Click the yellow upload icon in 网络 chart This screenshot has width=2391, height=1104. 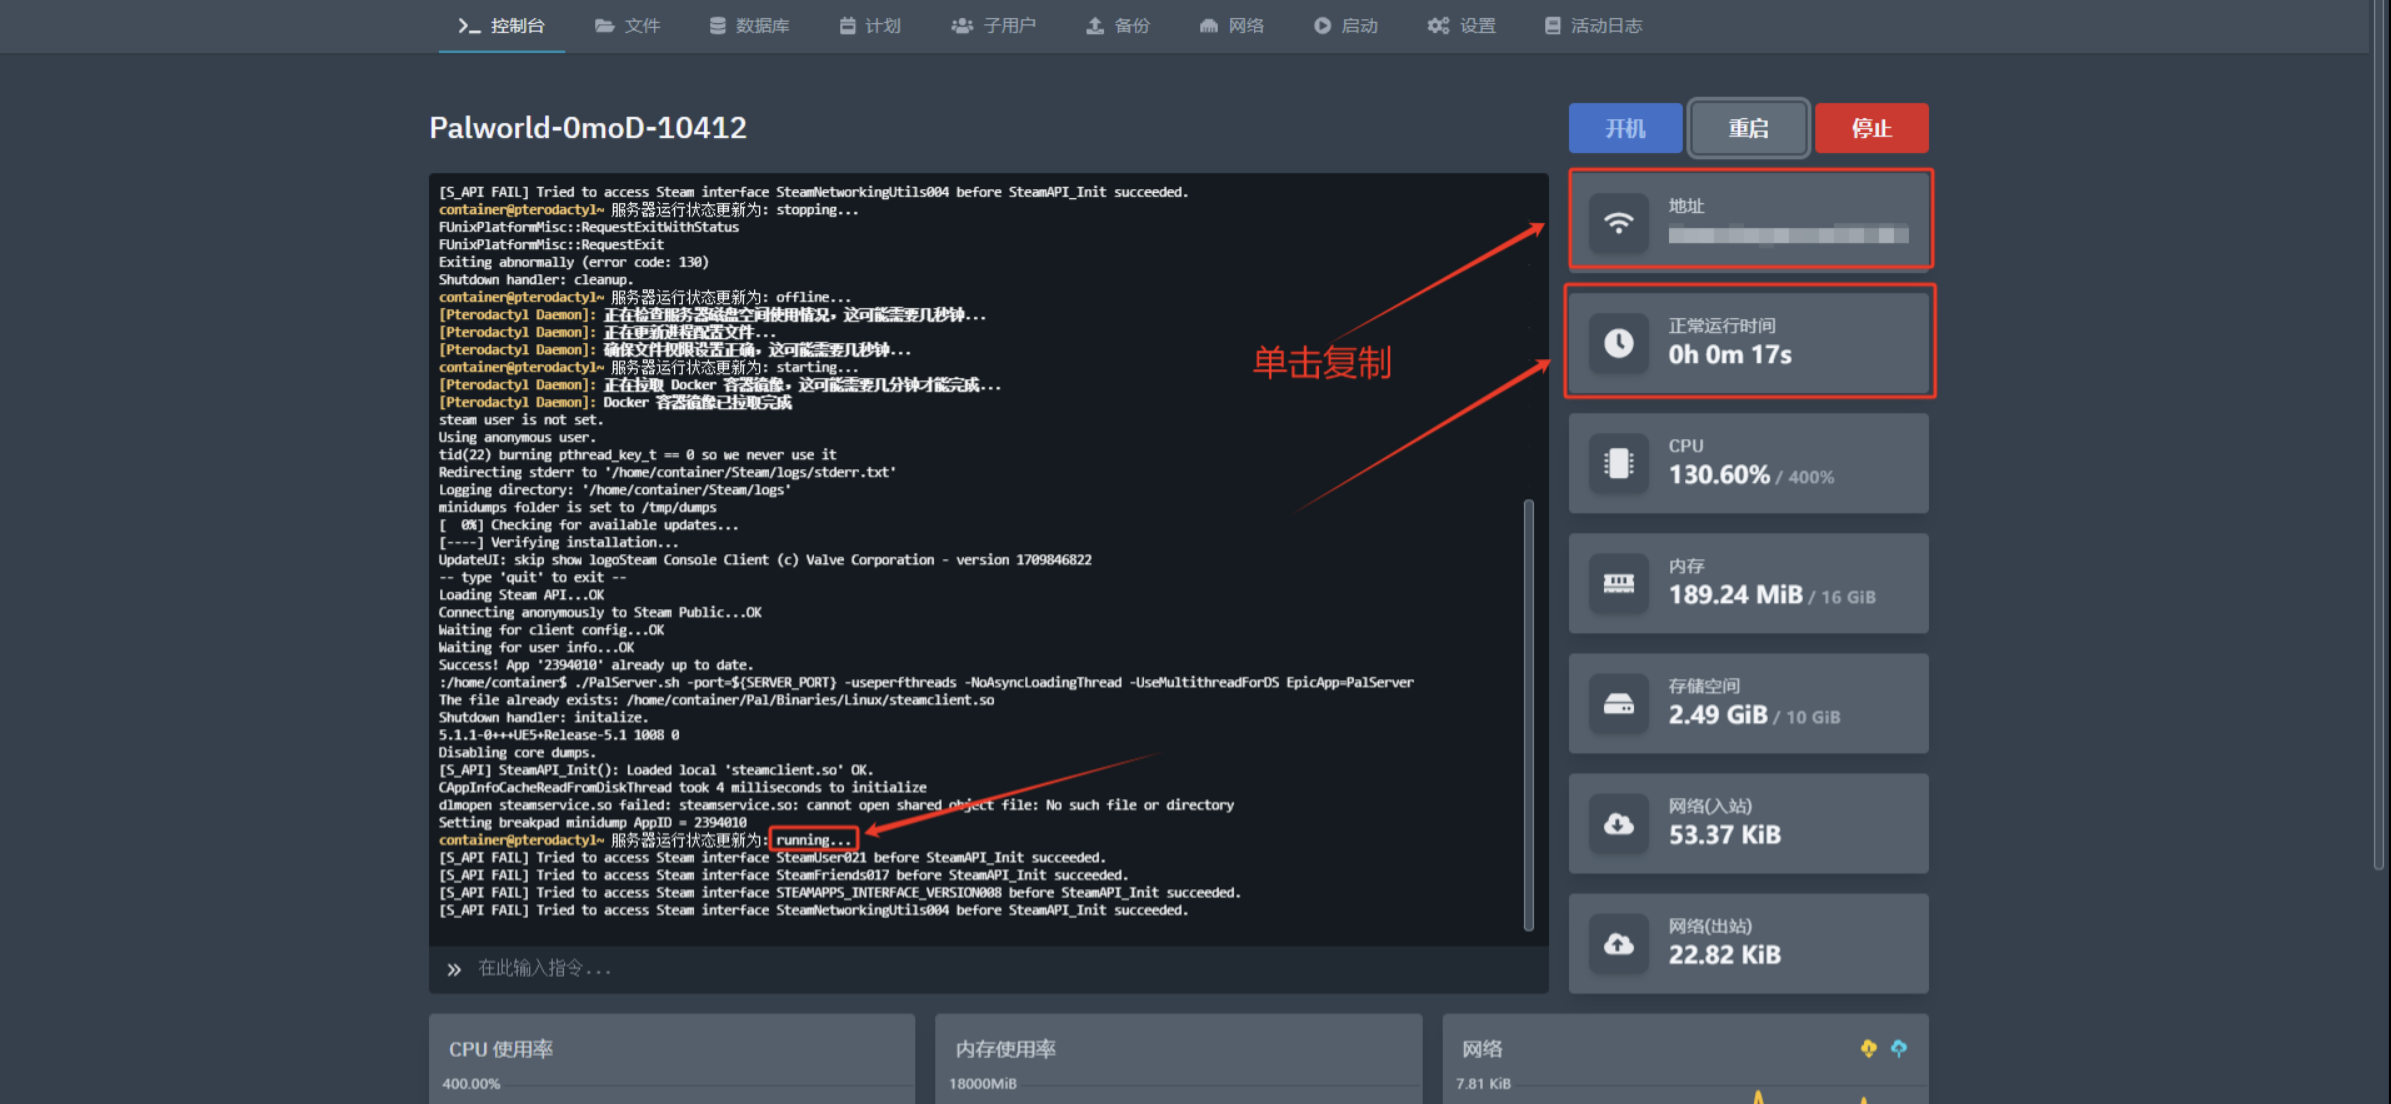(1868, 1048)
